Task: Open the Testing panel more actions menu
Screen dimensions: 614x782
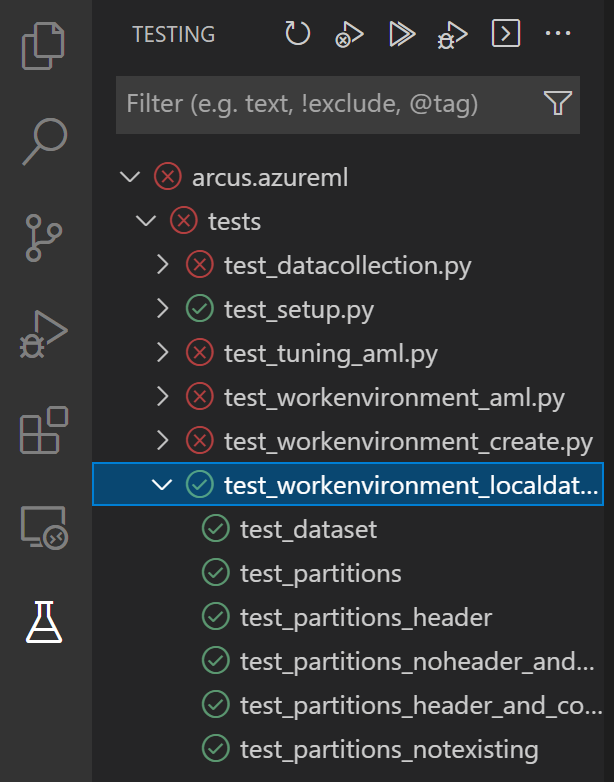Action: [x=557, y=34]
